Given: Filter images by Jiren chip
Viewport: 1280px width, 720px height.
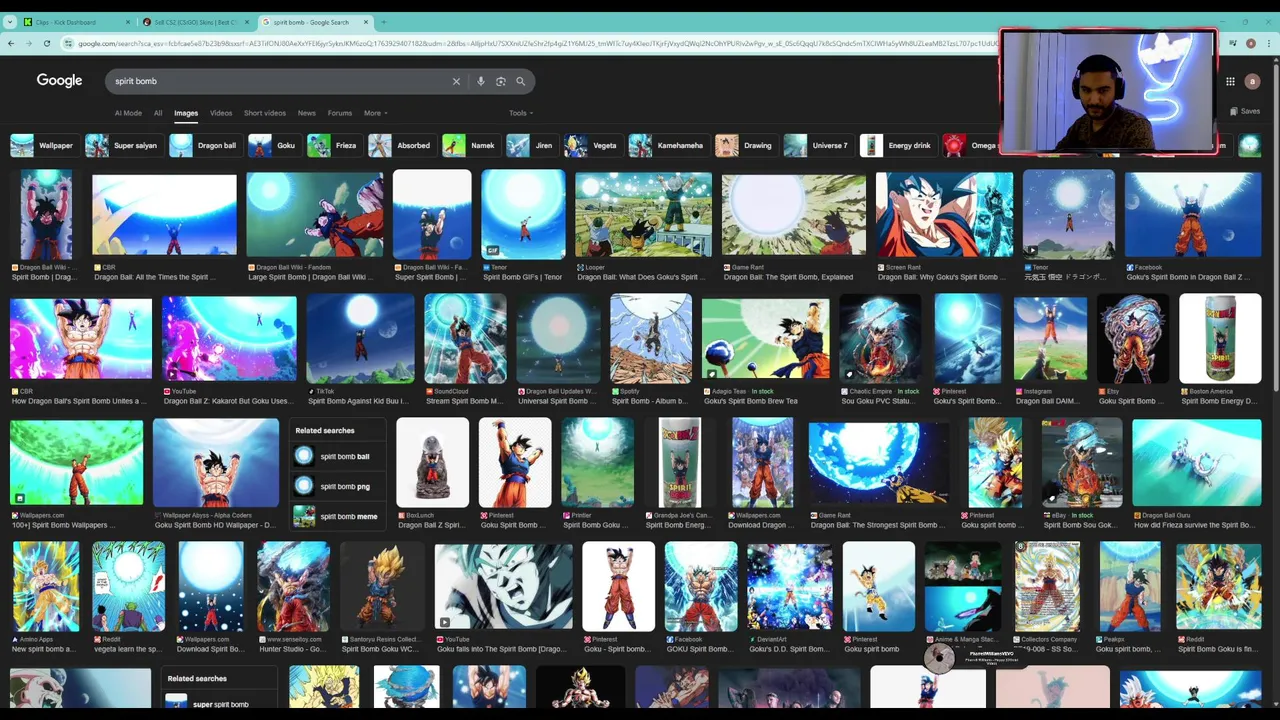Looking at the screenshot, I should (x=530, y=145).
